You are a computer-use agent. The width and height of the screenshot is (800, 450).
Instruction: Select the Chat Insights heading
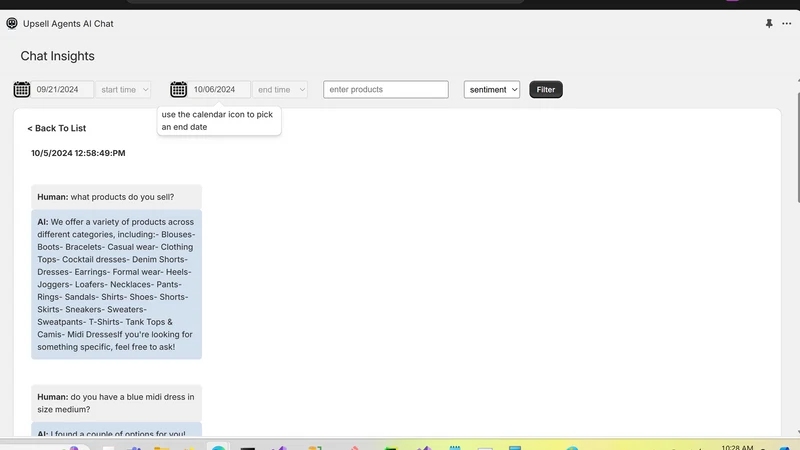point(58,56)
